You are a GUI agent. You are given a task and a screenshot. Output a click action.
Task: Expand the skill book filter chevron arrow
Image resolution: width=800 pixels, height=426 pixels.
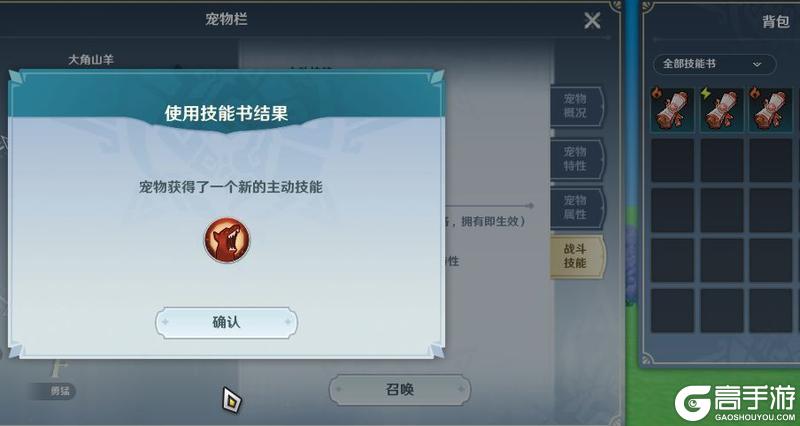click(757, 64)
